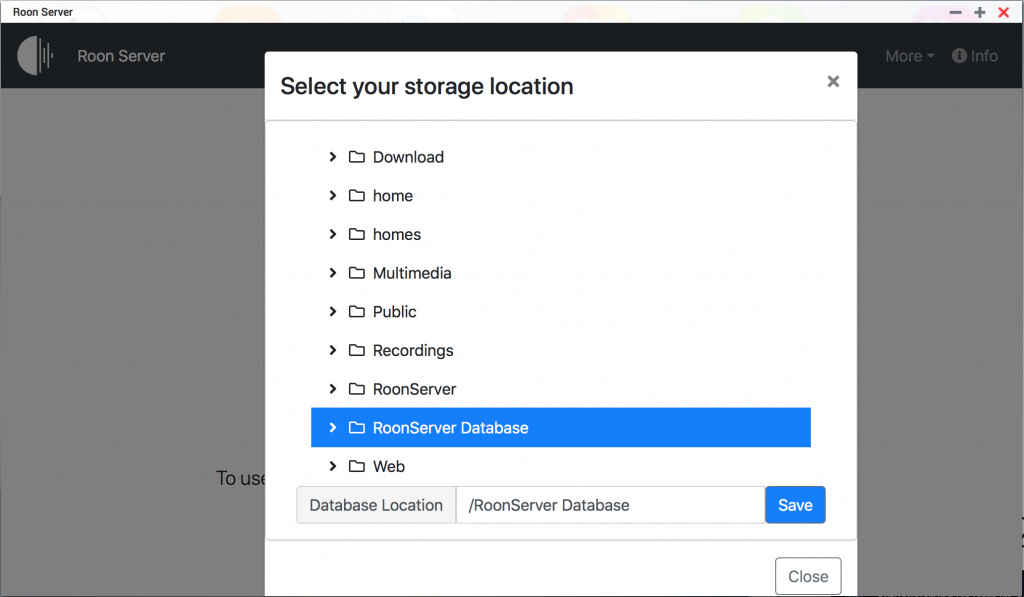Expand the RoonServer folder arrow

coord(333,389)
